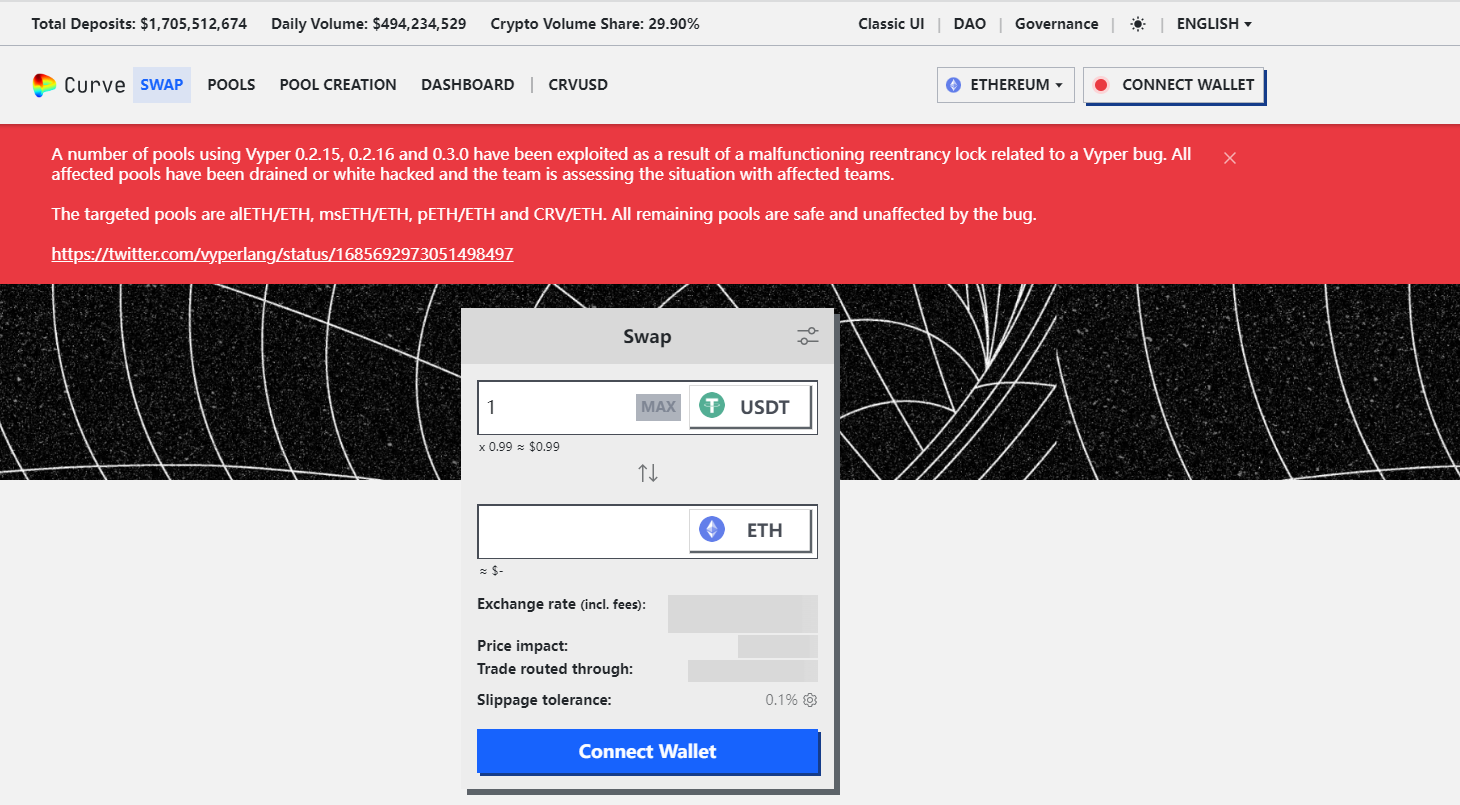Open the DASHBOARD page

click(468, 85)
